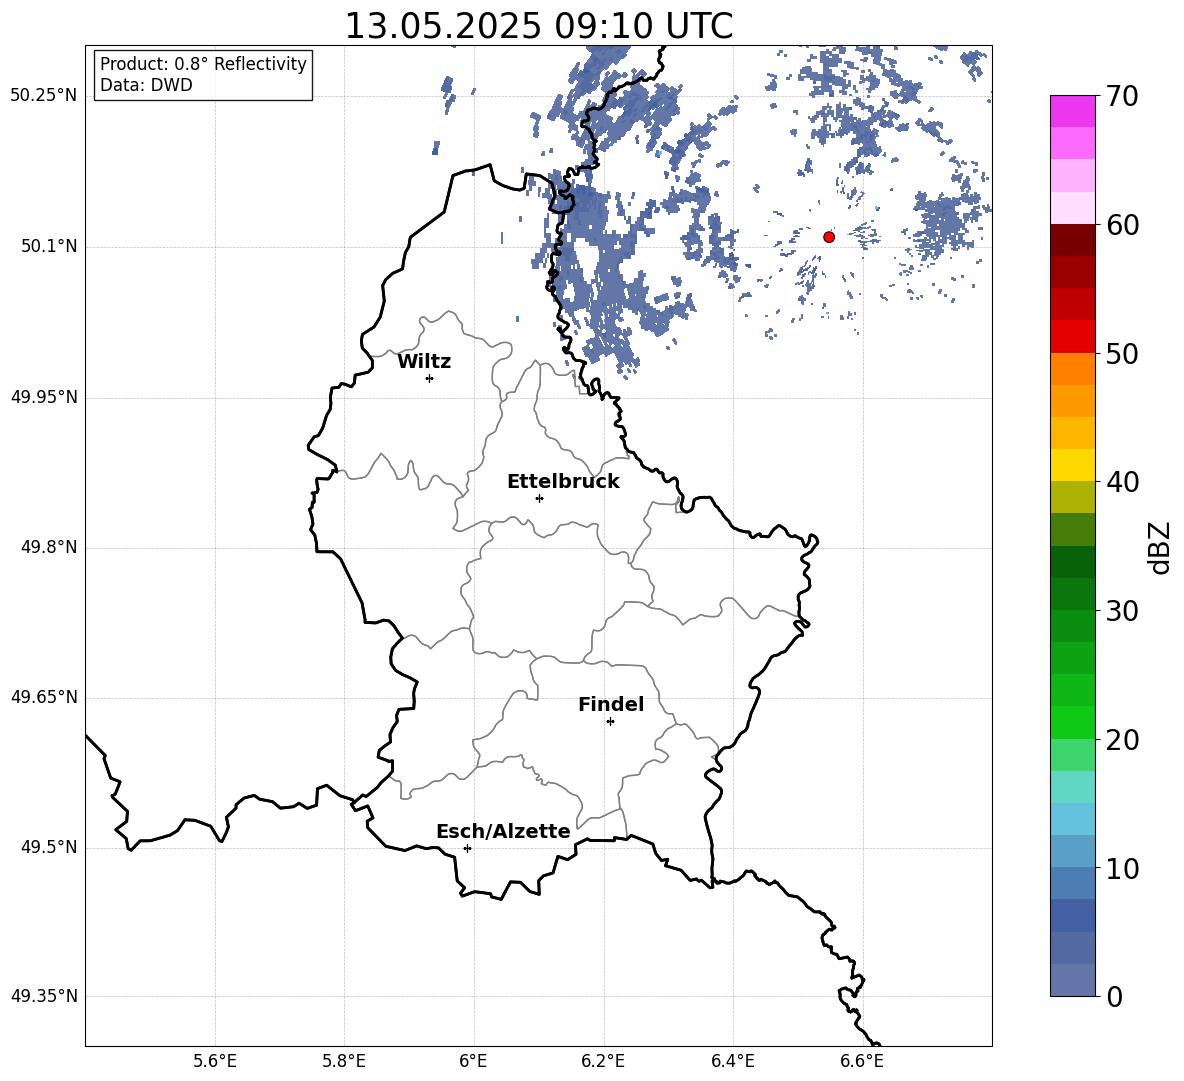1184x1081 pixels.
Task: Click the Wiltz label
Action: (x=424, y=362)
